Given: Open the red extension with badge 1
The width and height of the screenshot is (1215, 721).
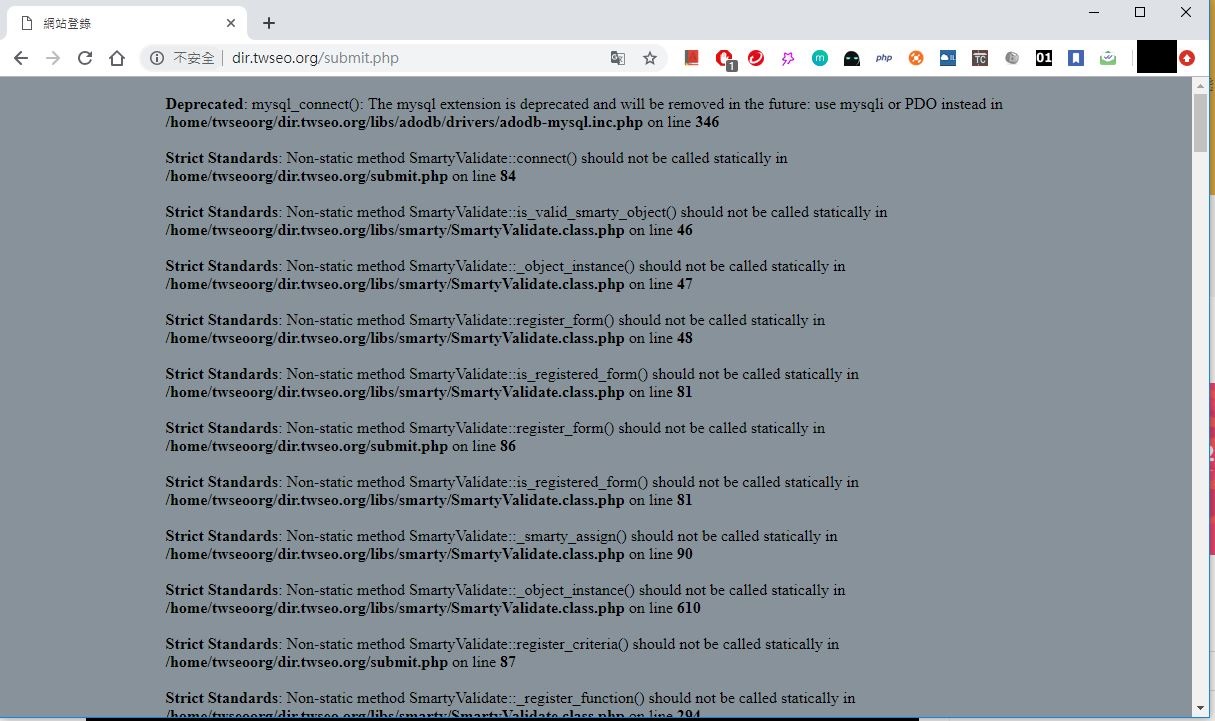Looking at the screenshot, I should pyautogui.click(x=724, y=59).
